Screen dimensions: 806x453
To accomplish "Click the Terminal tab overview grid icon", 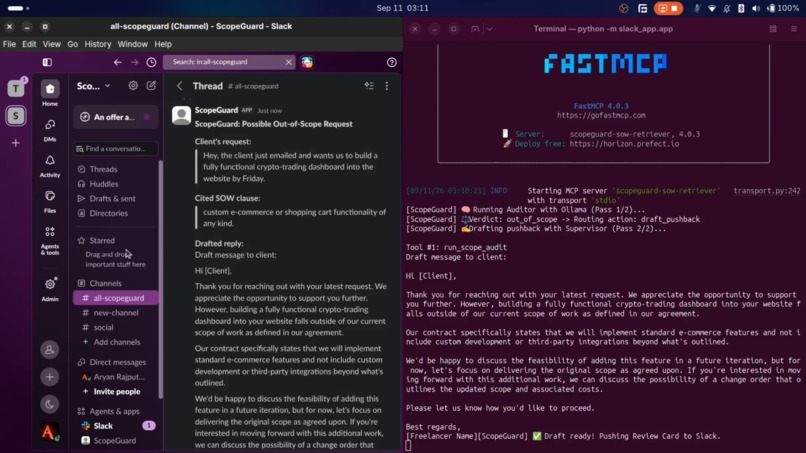I will (x=773, y=29).
